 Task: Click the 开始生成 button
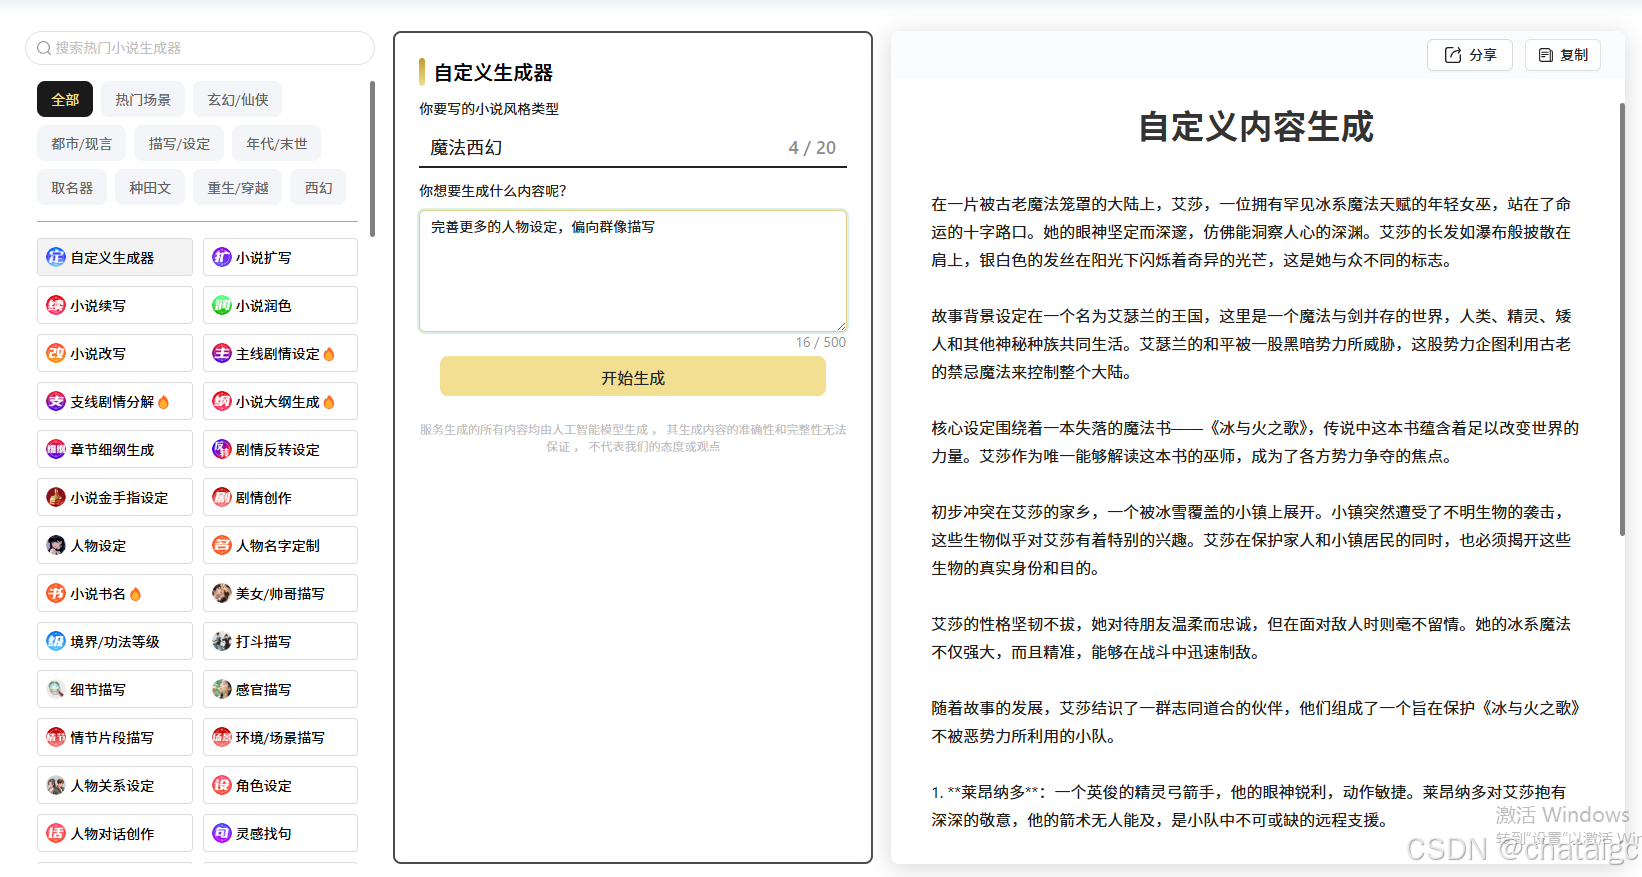coord(633,377)
